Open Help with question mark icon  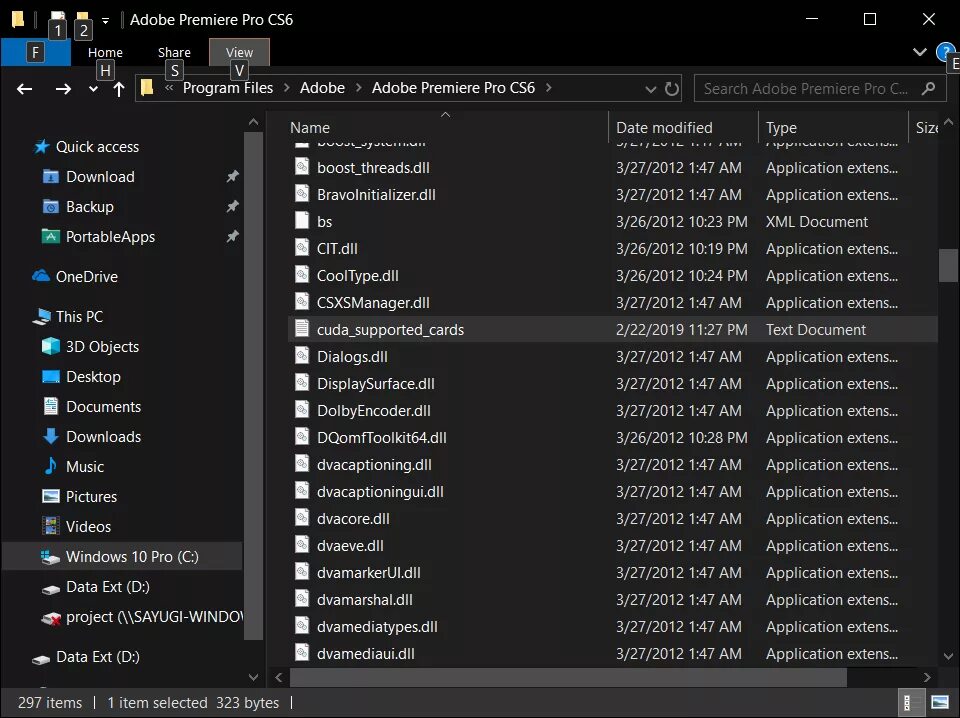[945, 52]
